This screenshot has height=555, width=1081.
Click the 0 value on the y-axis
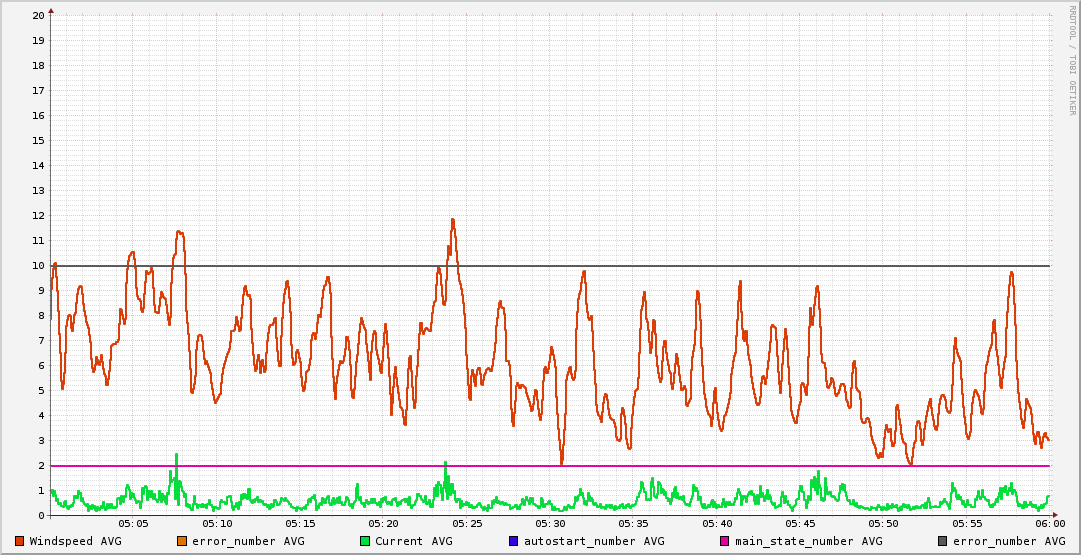41,516
